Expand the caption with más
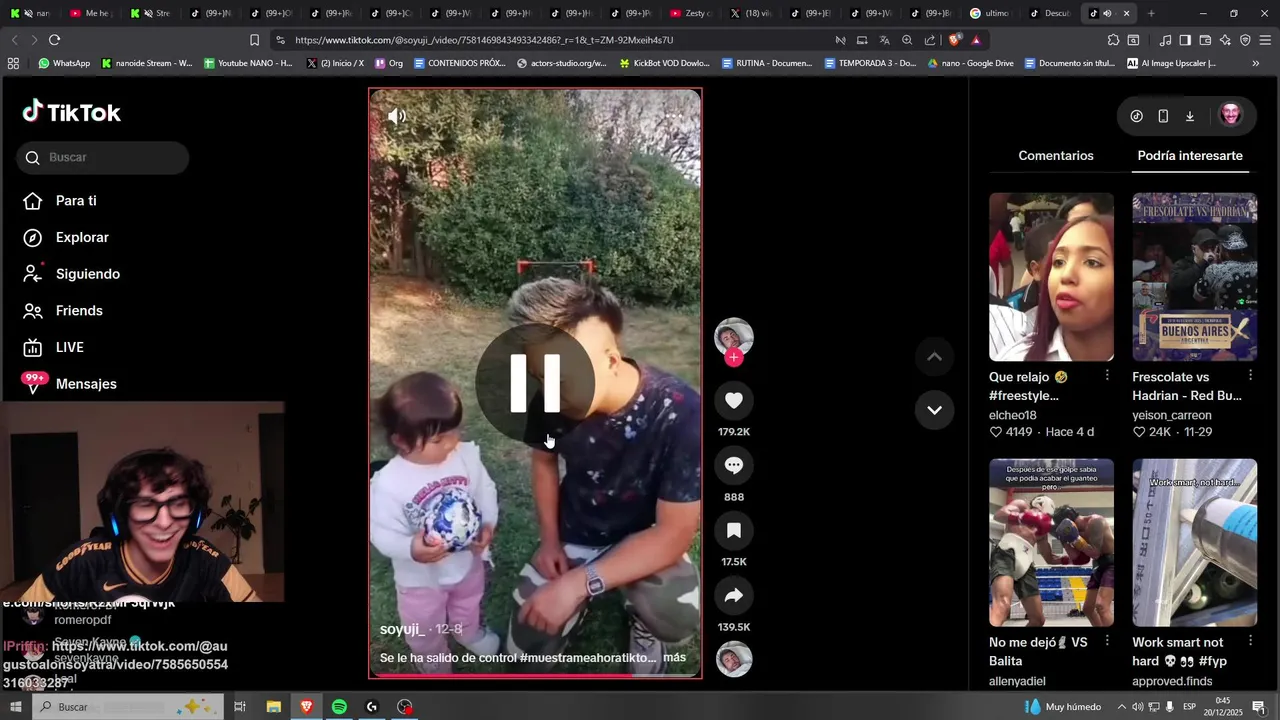Viewport: 1280px width, 720px height. 674,658
